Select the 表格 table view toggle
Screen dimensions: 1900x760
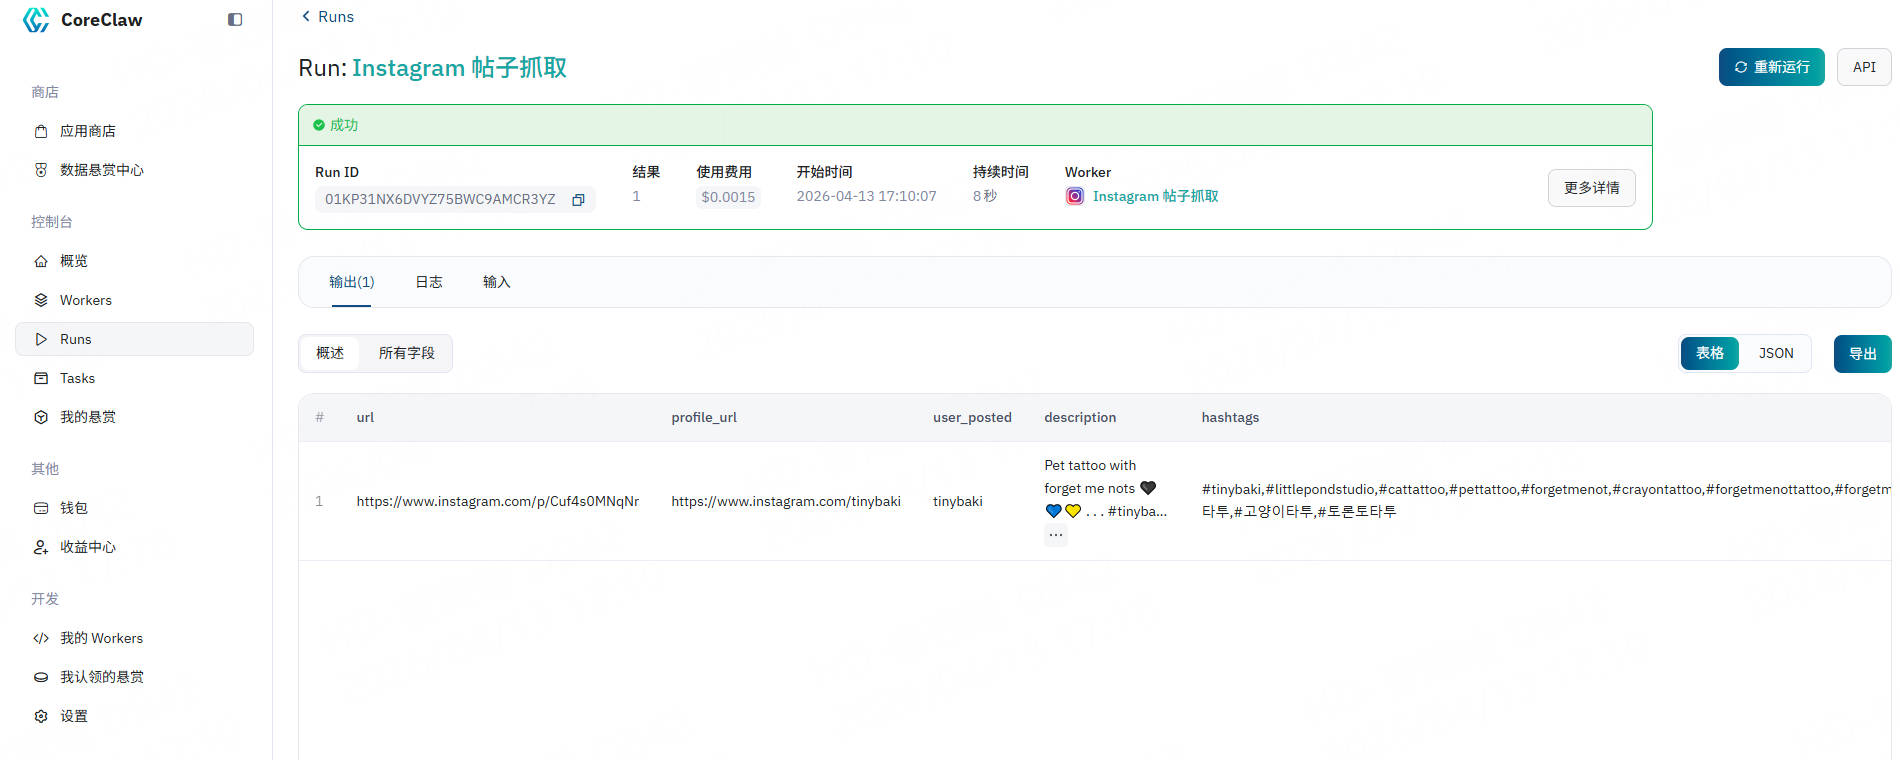(1709, 353)
